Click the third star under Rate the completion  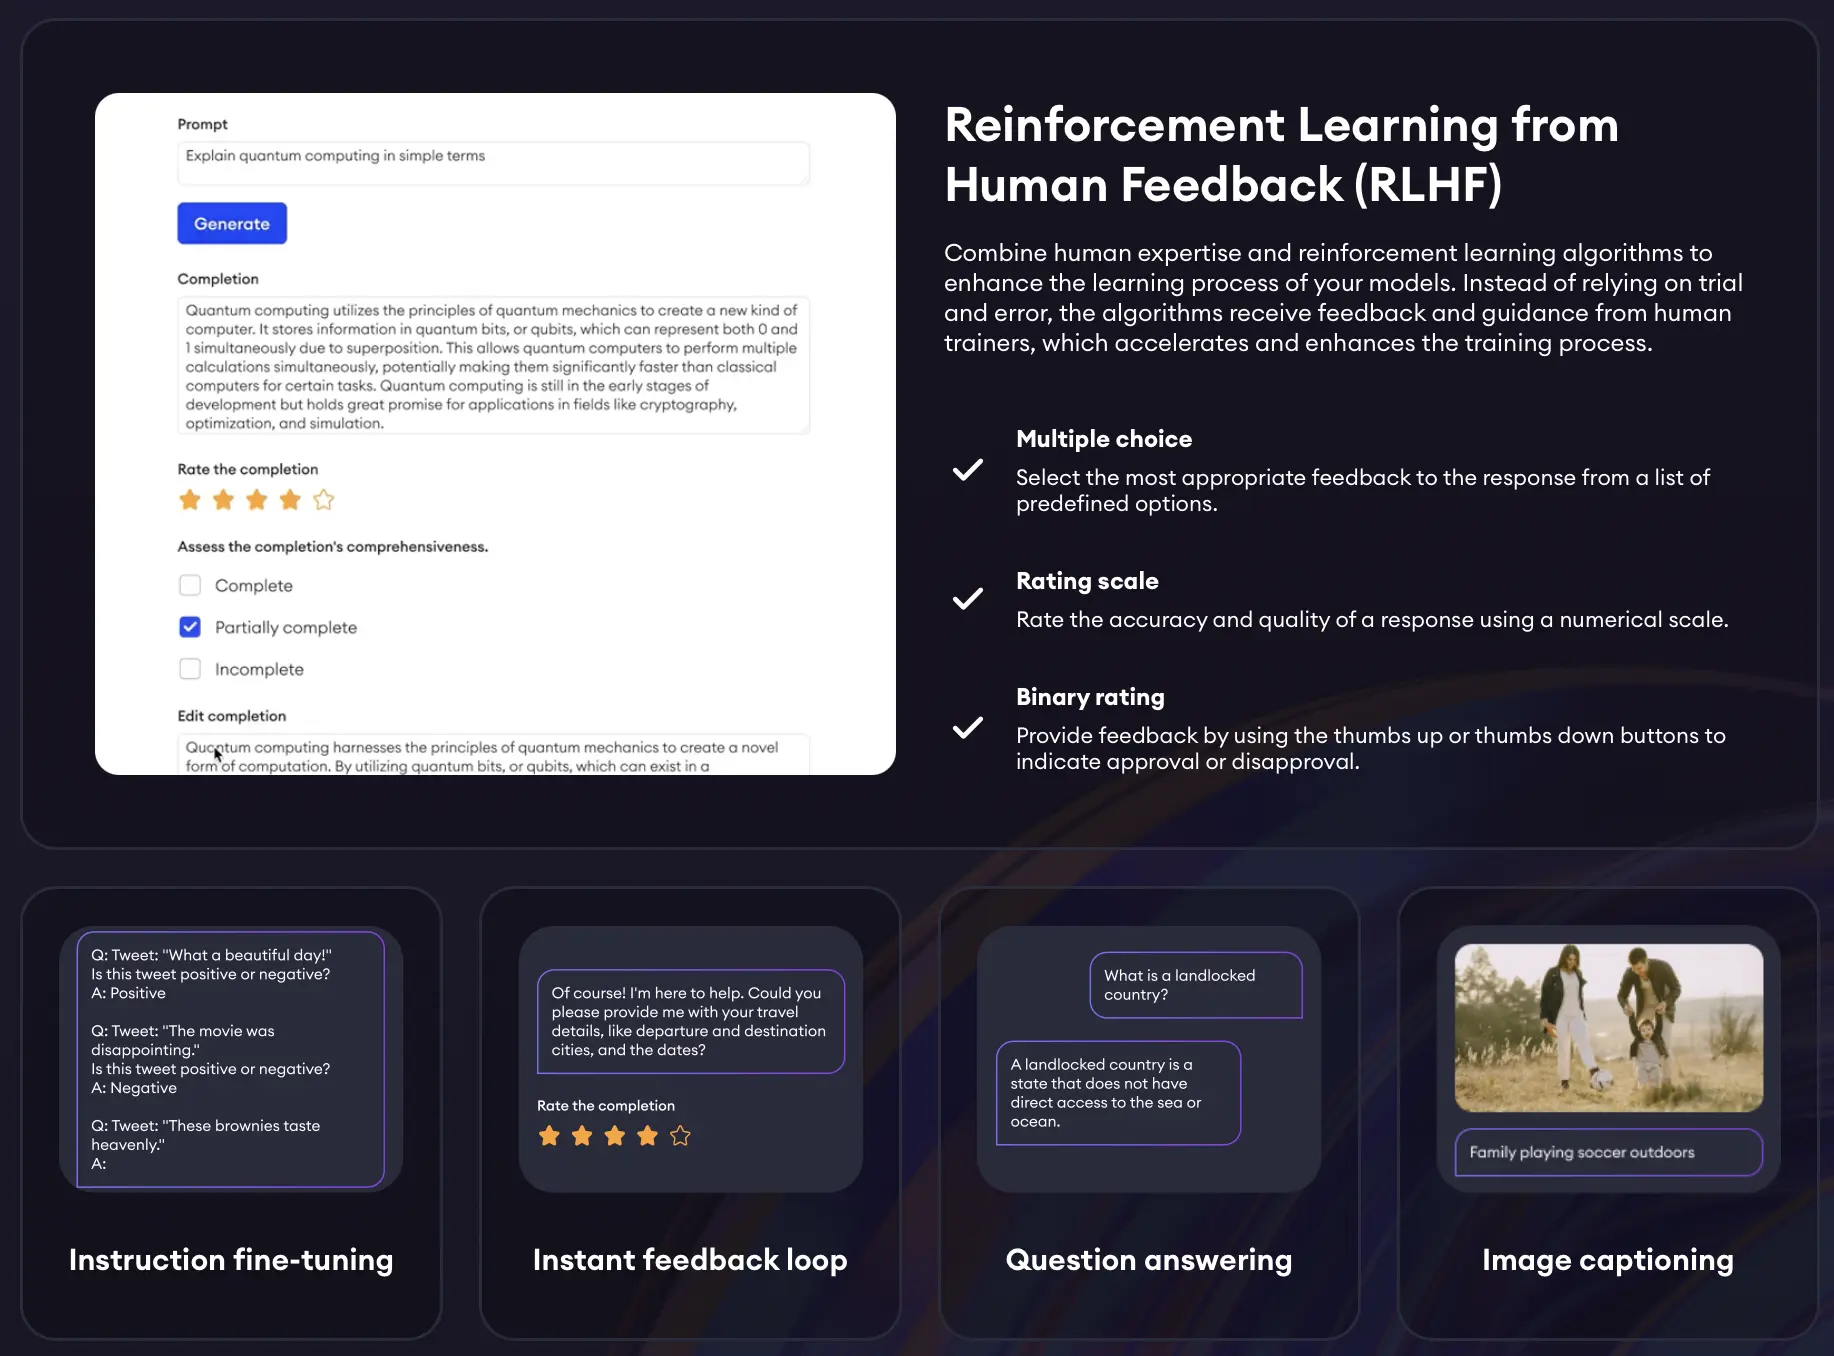coord(256,500)
